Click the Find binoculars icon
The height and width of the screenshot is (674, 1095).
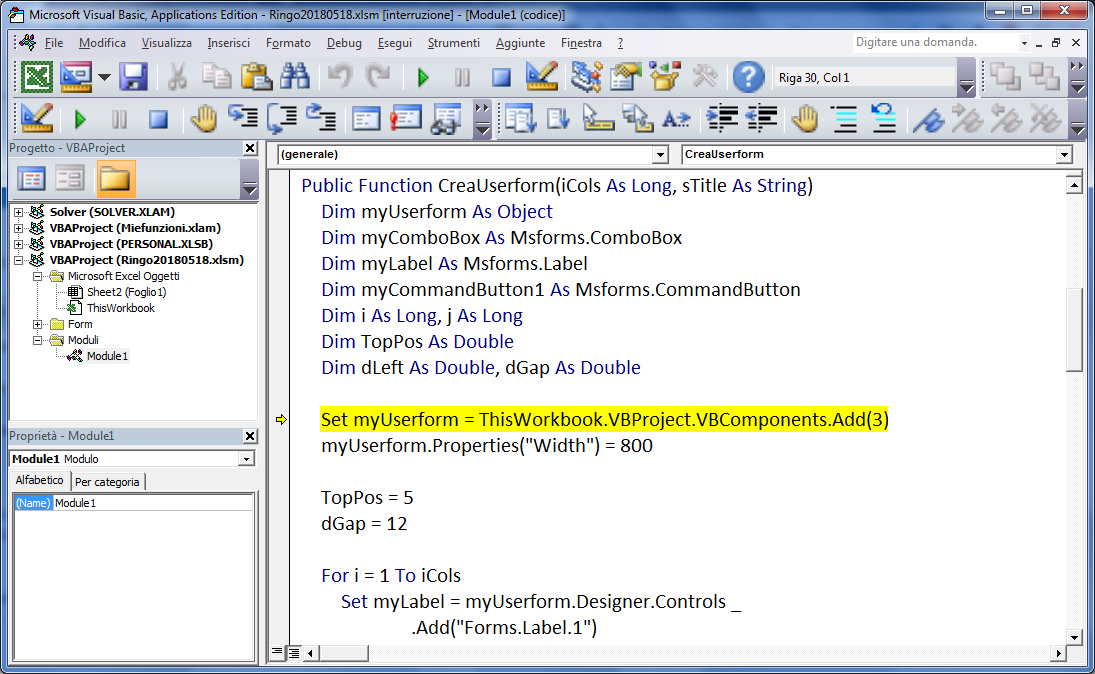click(x=295, y=77)
